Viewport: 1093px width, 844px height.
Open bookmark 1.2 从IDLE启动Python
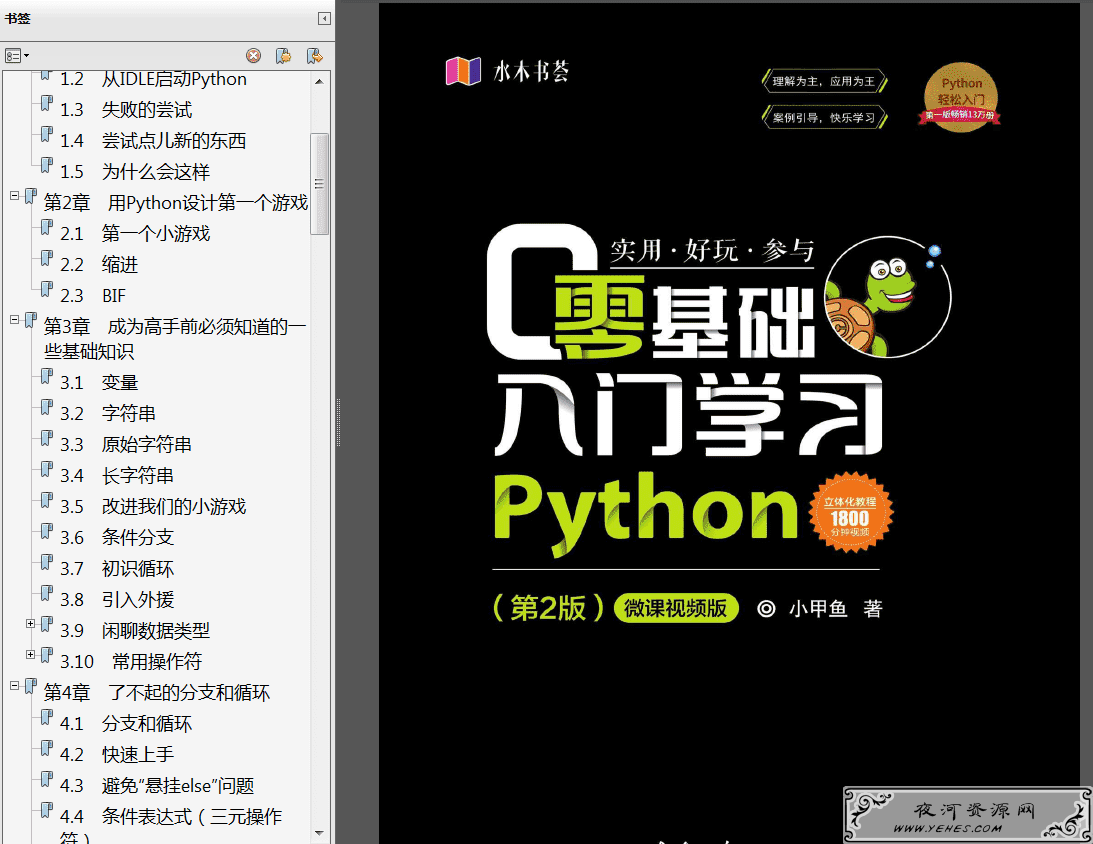(x=153, y=79)
